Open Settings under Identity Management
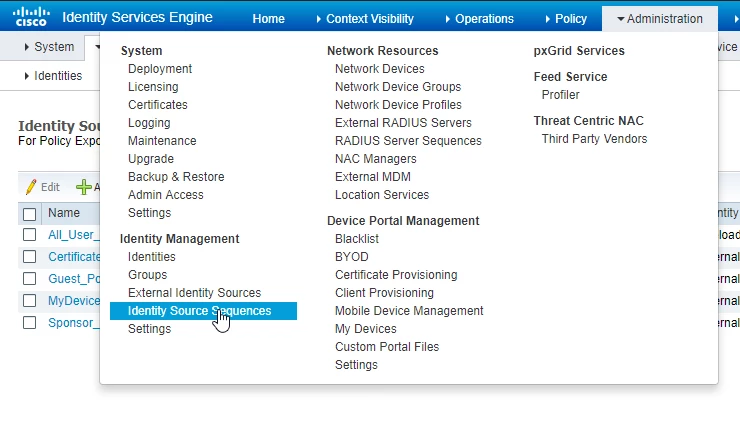This screenshot has height=445, width=740. point(150,329)
